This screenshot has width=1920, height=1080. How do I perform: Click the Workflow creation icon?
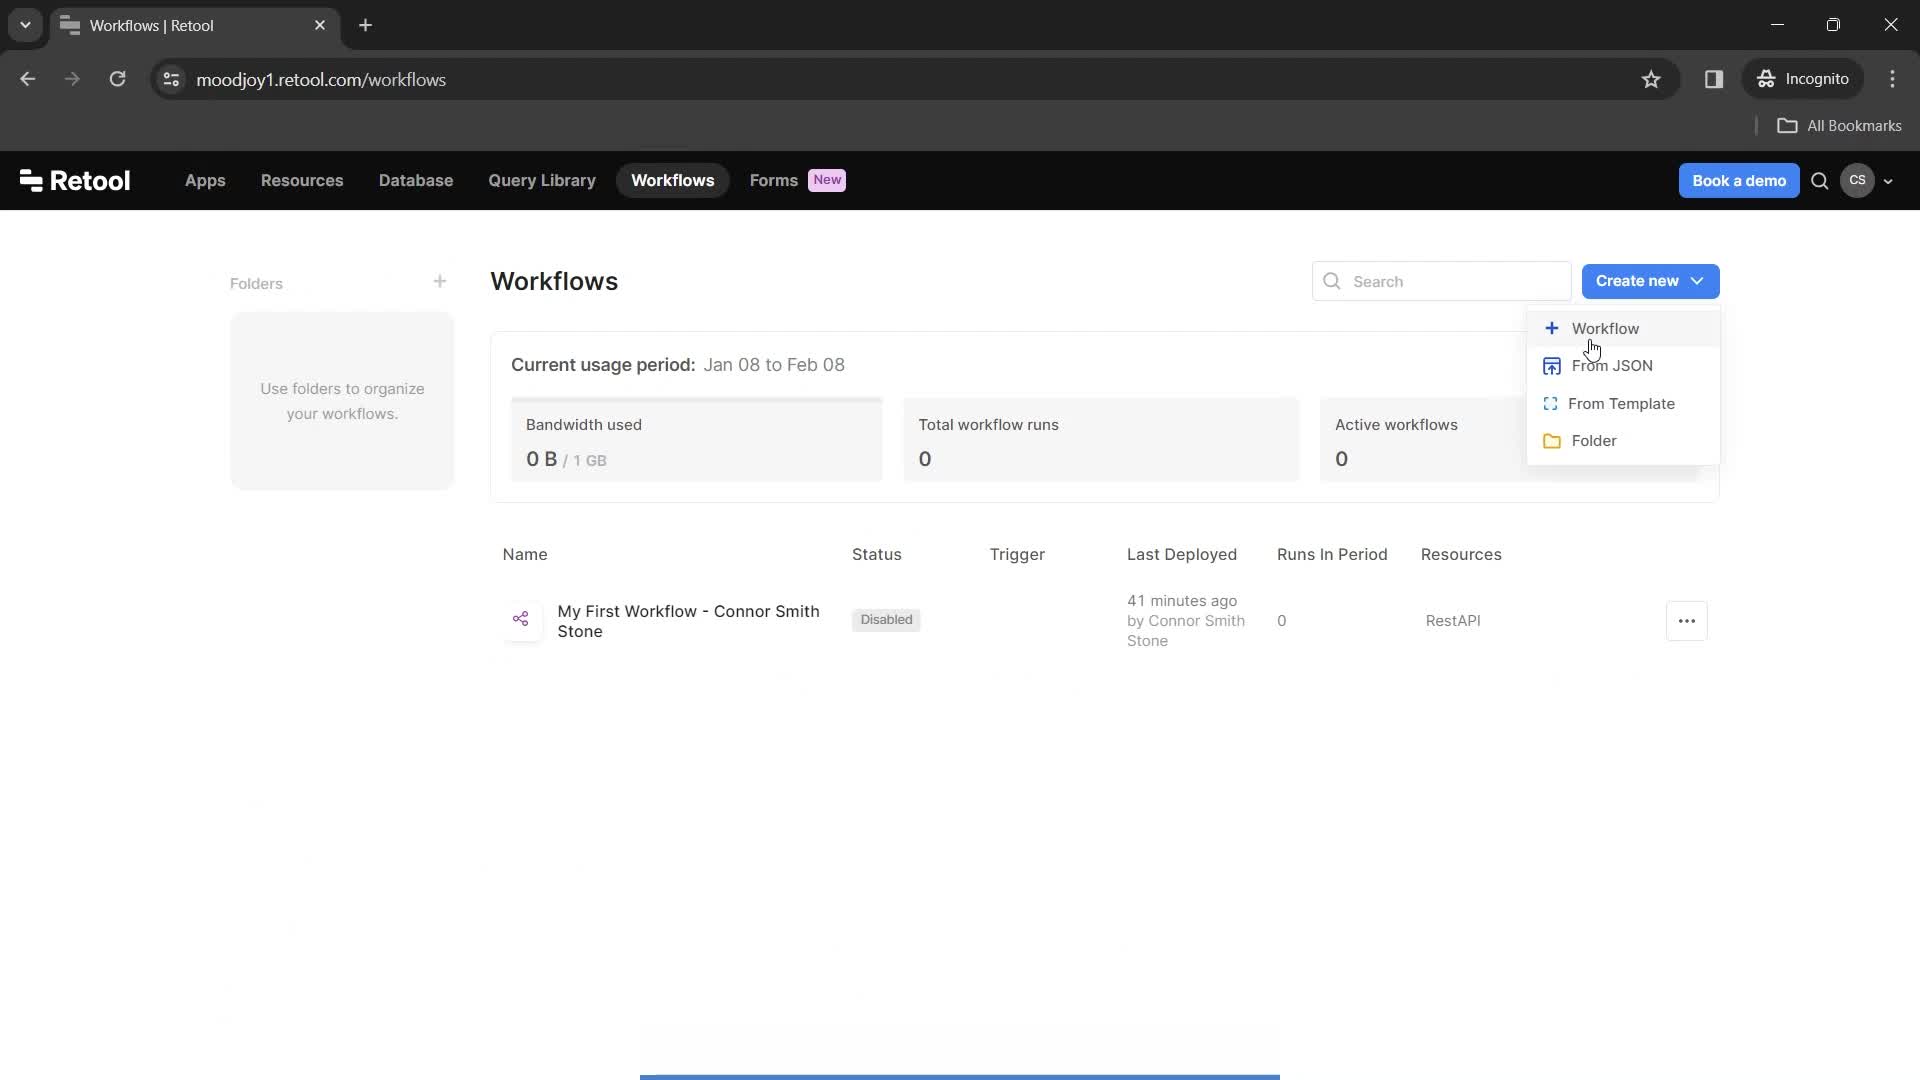pyautogui.click(x=1553, y=327)
